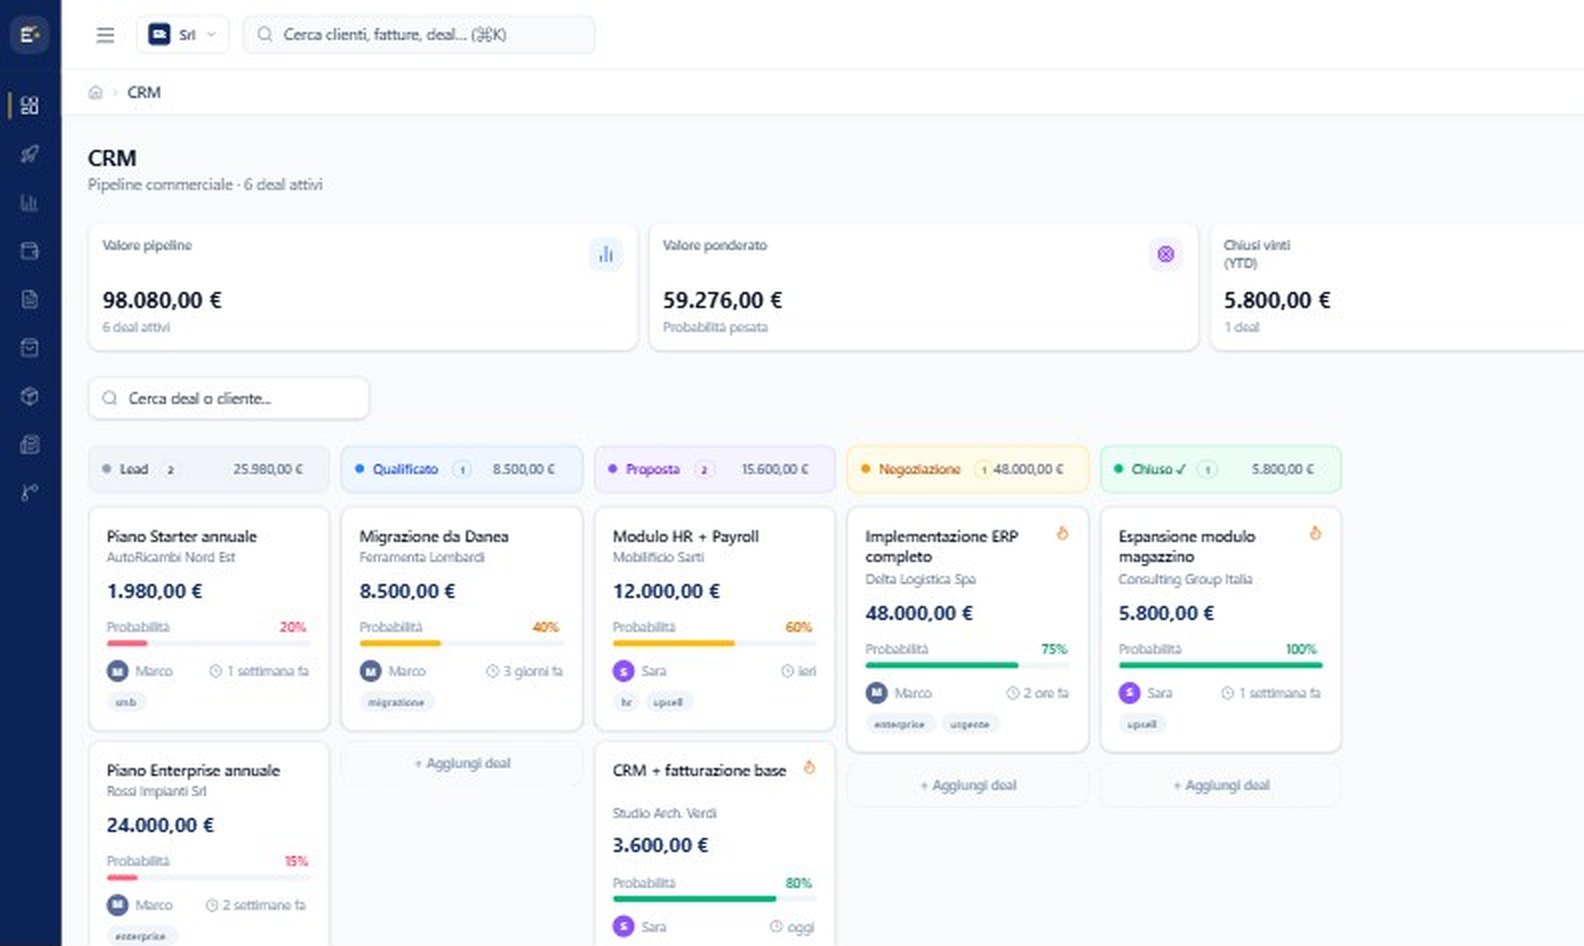Add a deal in the Chiuso column
This screenshot has width=1584, height=946.
coord(1221,785)
